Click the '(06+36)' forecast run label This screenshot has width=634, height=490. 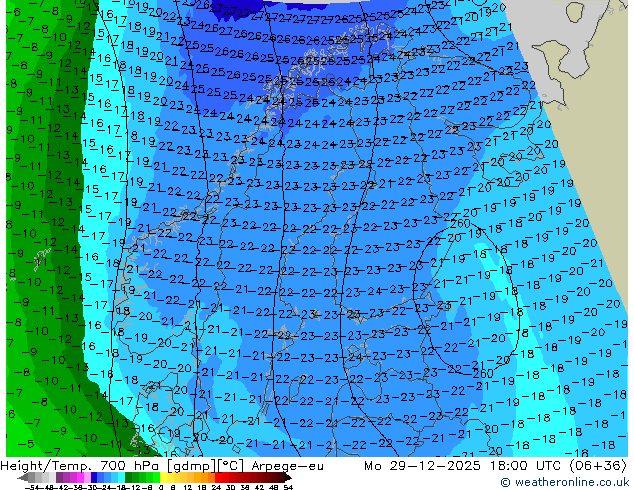pos(598,466)
